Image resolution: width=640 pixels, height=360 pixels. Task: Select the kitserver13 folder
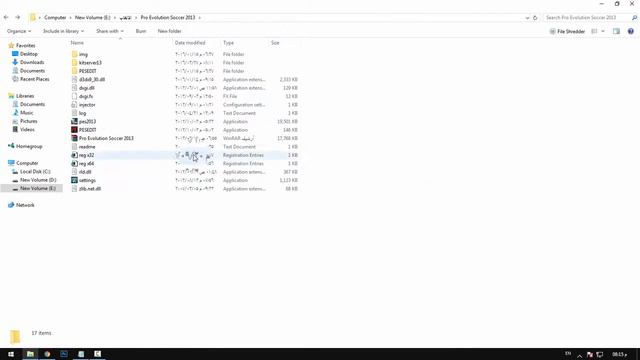point(90,63)
